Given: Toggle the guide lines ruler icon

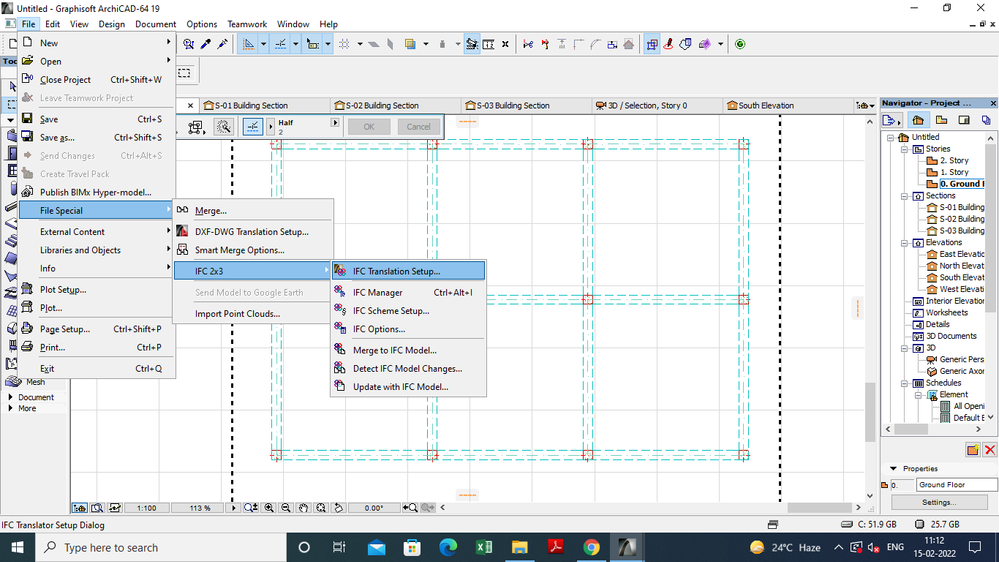Looking at the screenshot, I should click(x=248, y=44).
